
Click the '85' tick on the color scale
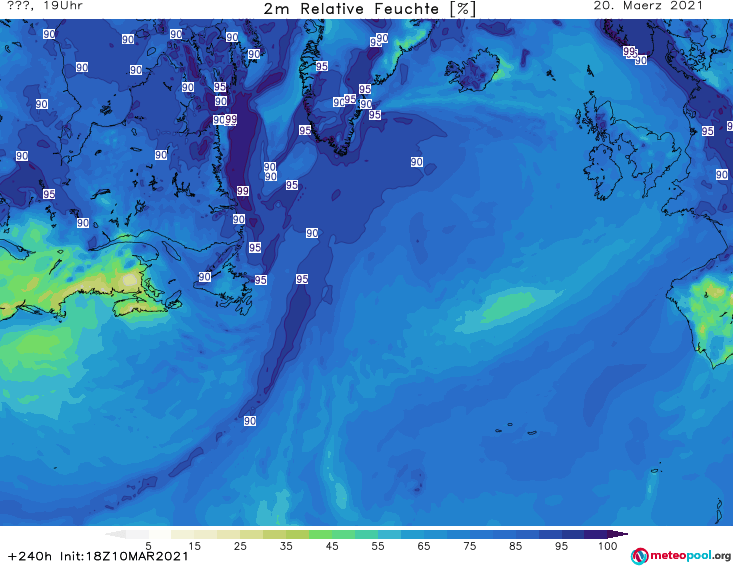tap(516, 546)
